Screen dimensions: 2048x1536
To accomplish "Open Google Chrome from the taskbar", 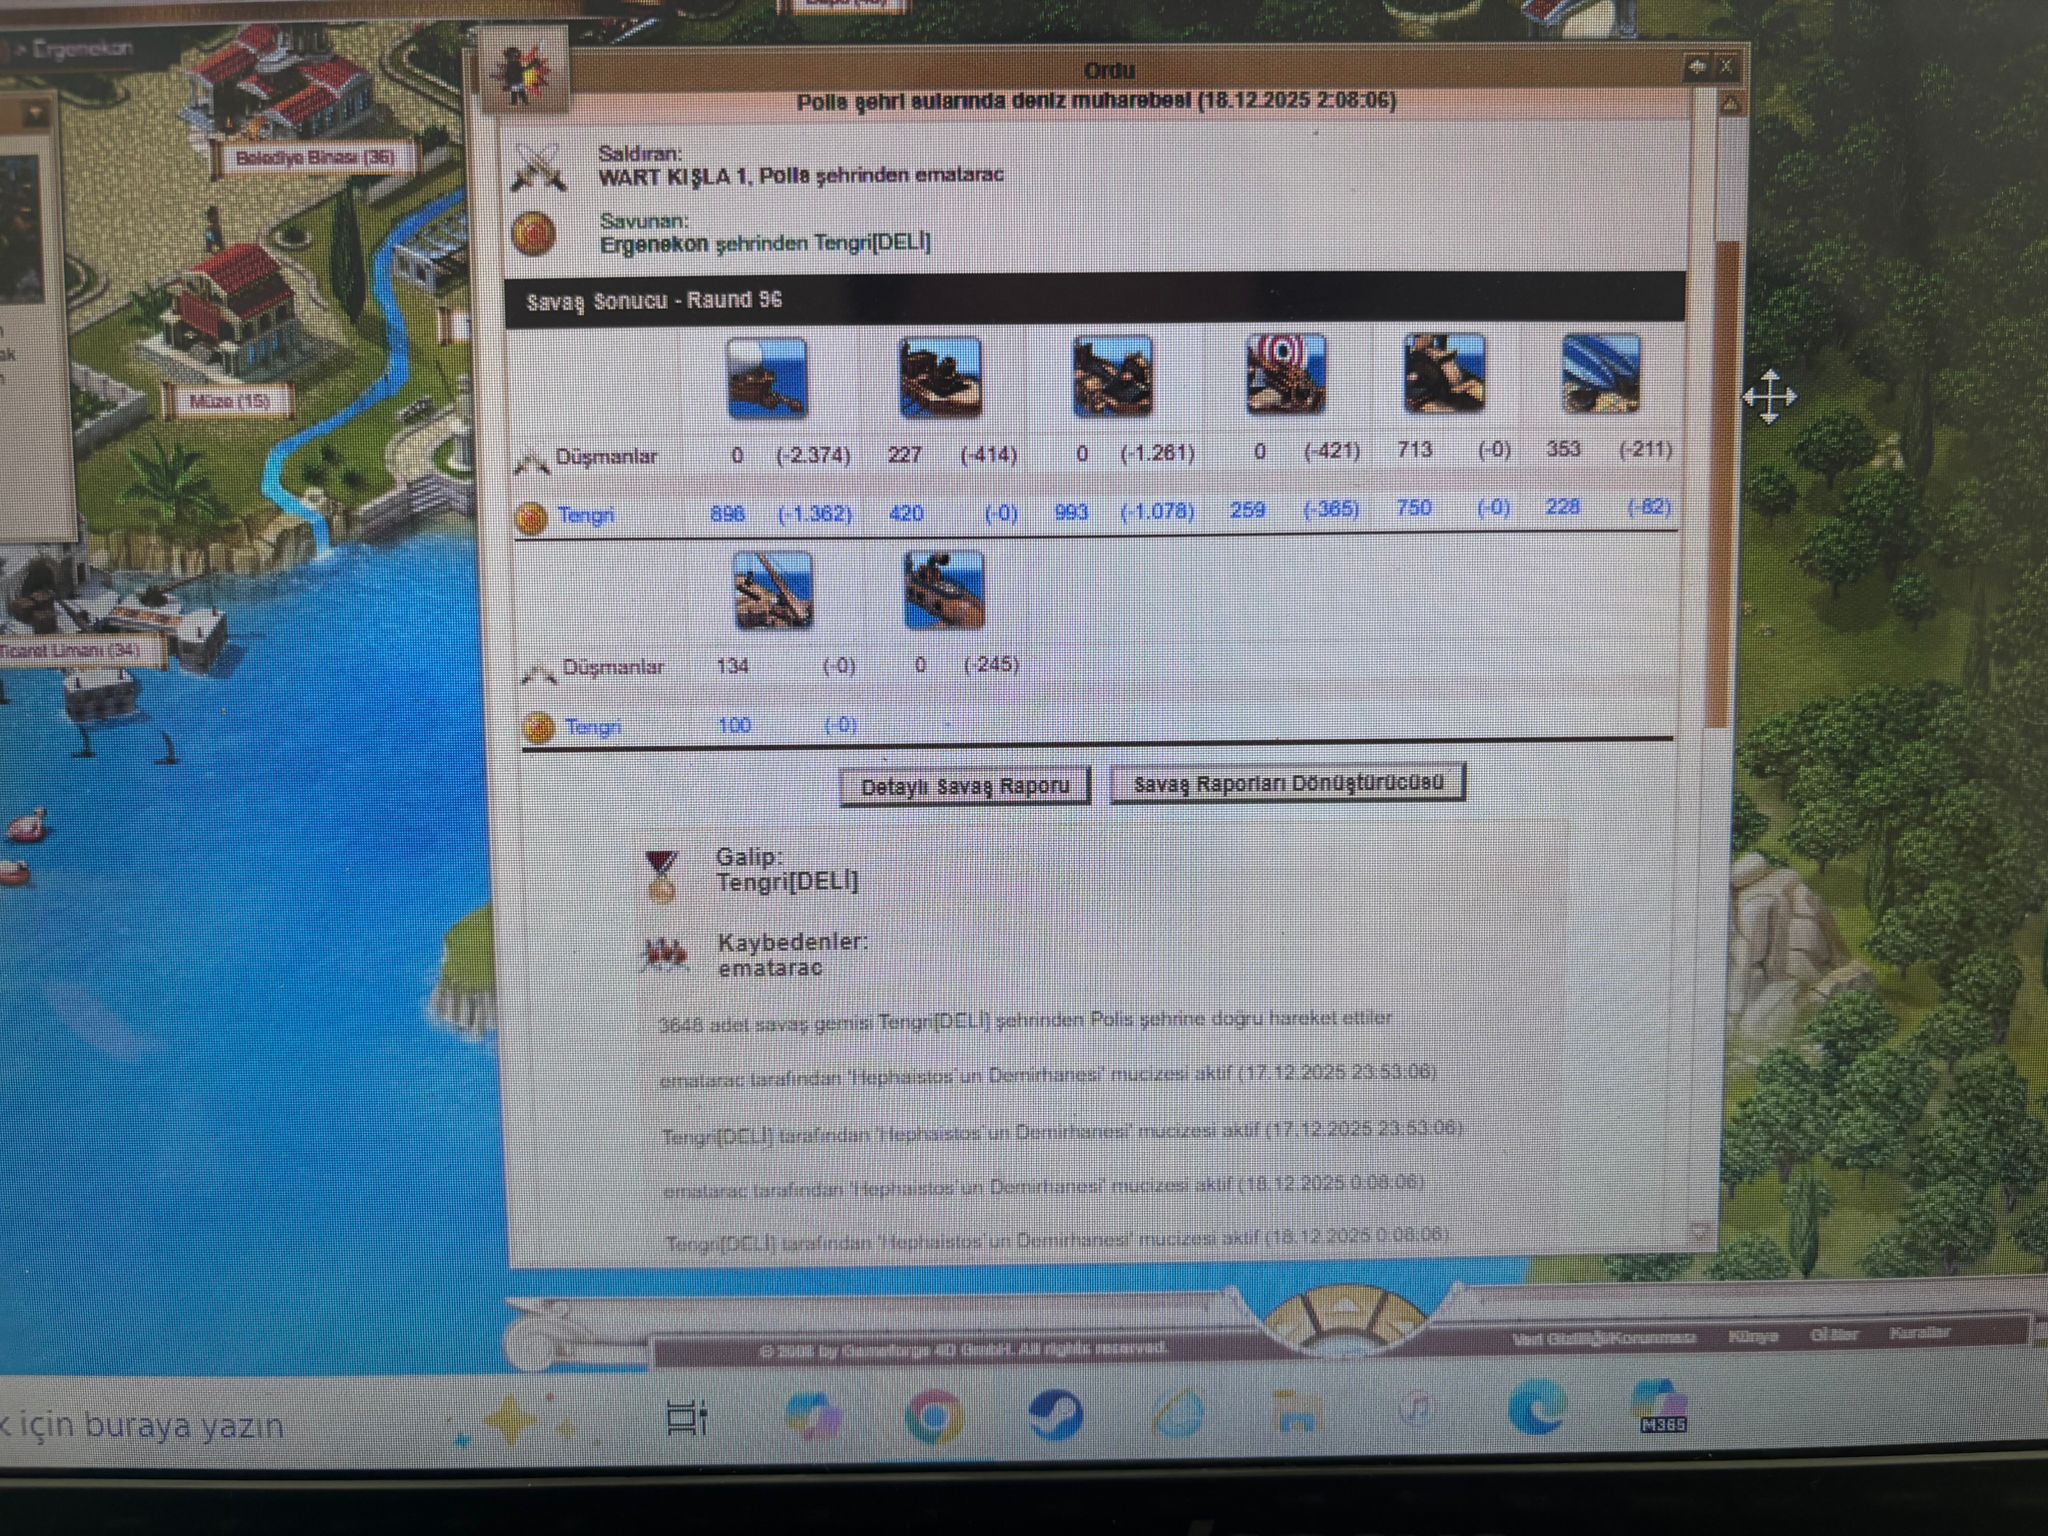I will click(x=933, y=1417).
